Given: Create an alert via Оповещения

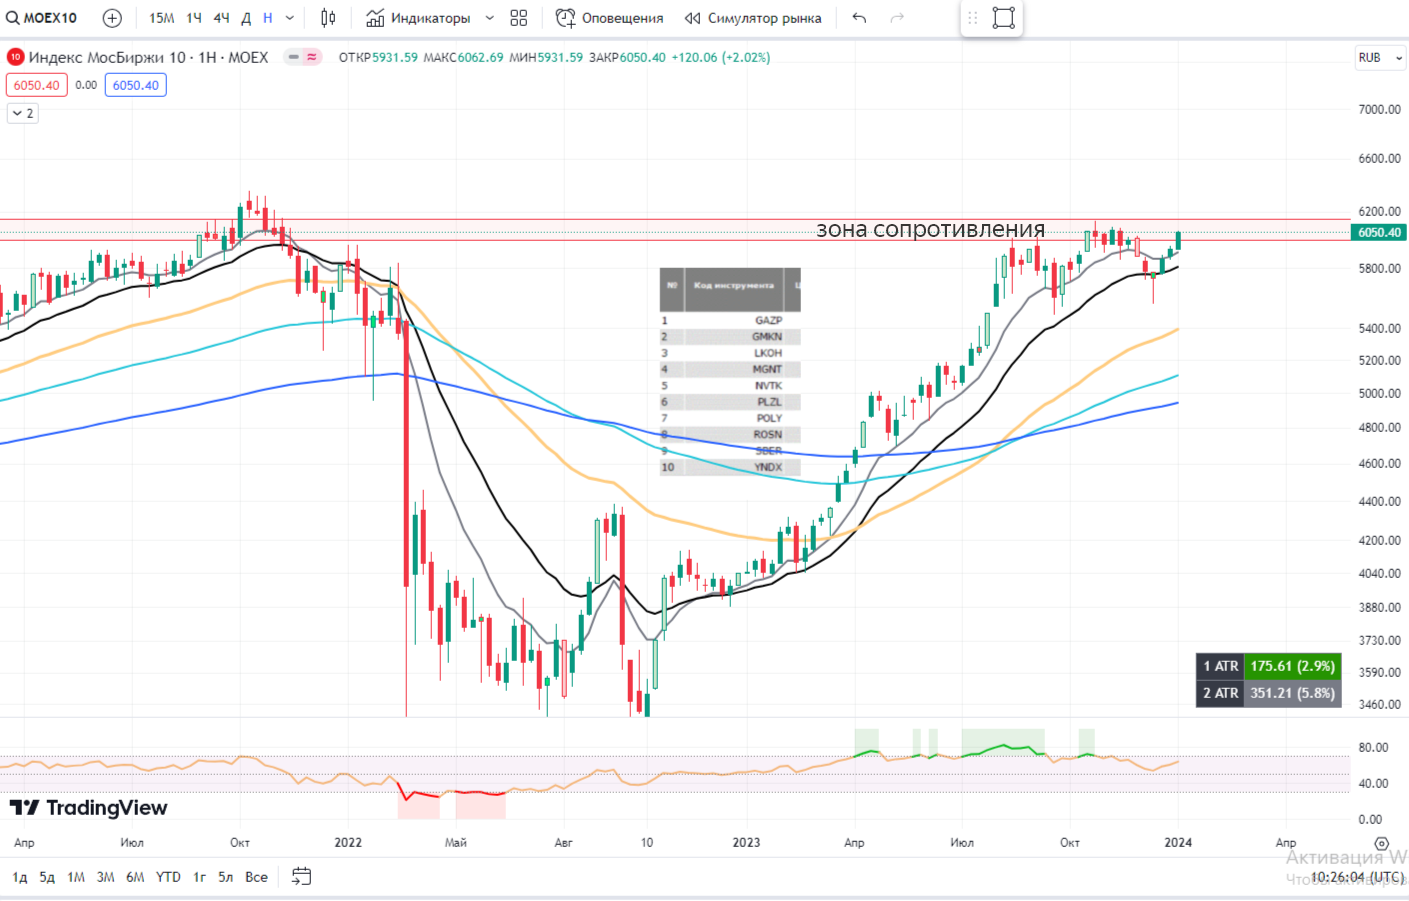Looking at the screenshot, I should click(x=609, y=18).
